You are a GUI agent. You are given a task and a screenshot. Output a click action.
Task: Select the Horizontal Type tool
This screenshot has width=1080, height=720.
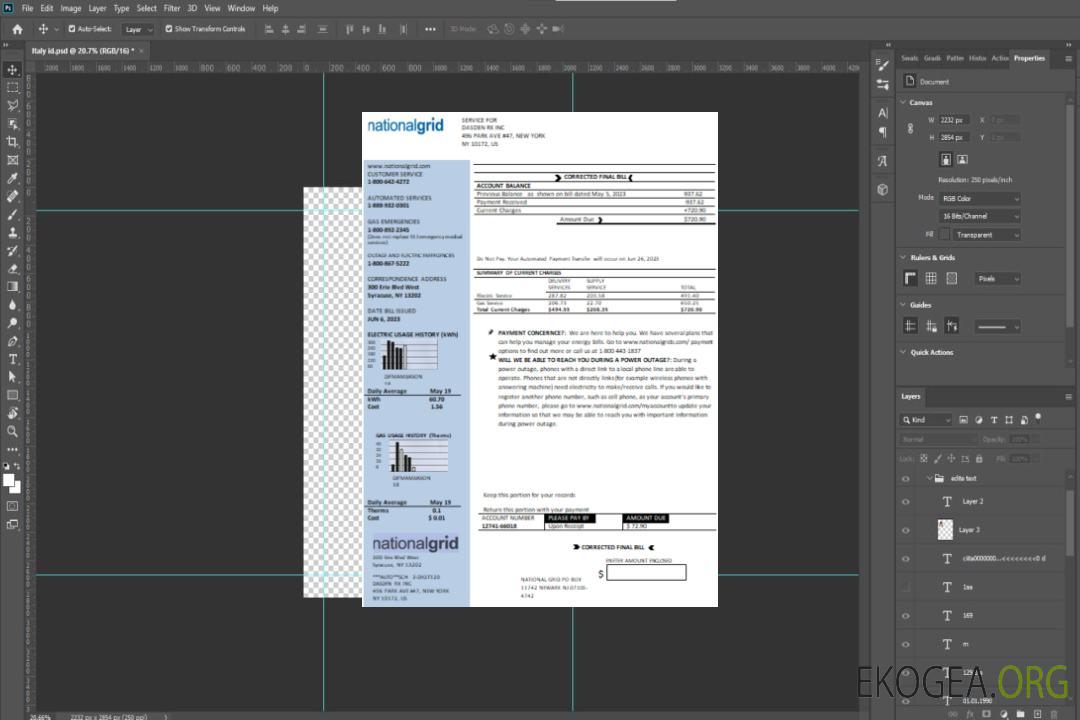point(12,359)
